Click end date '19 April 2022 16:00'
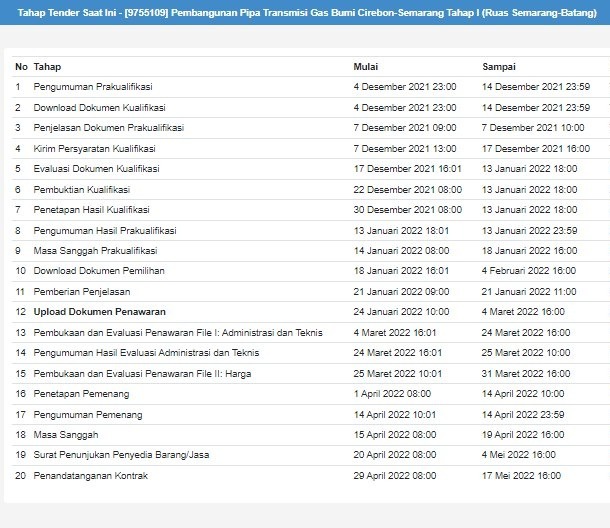 [523, 435]
